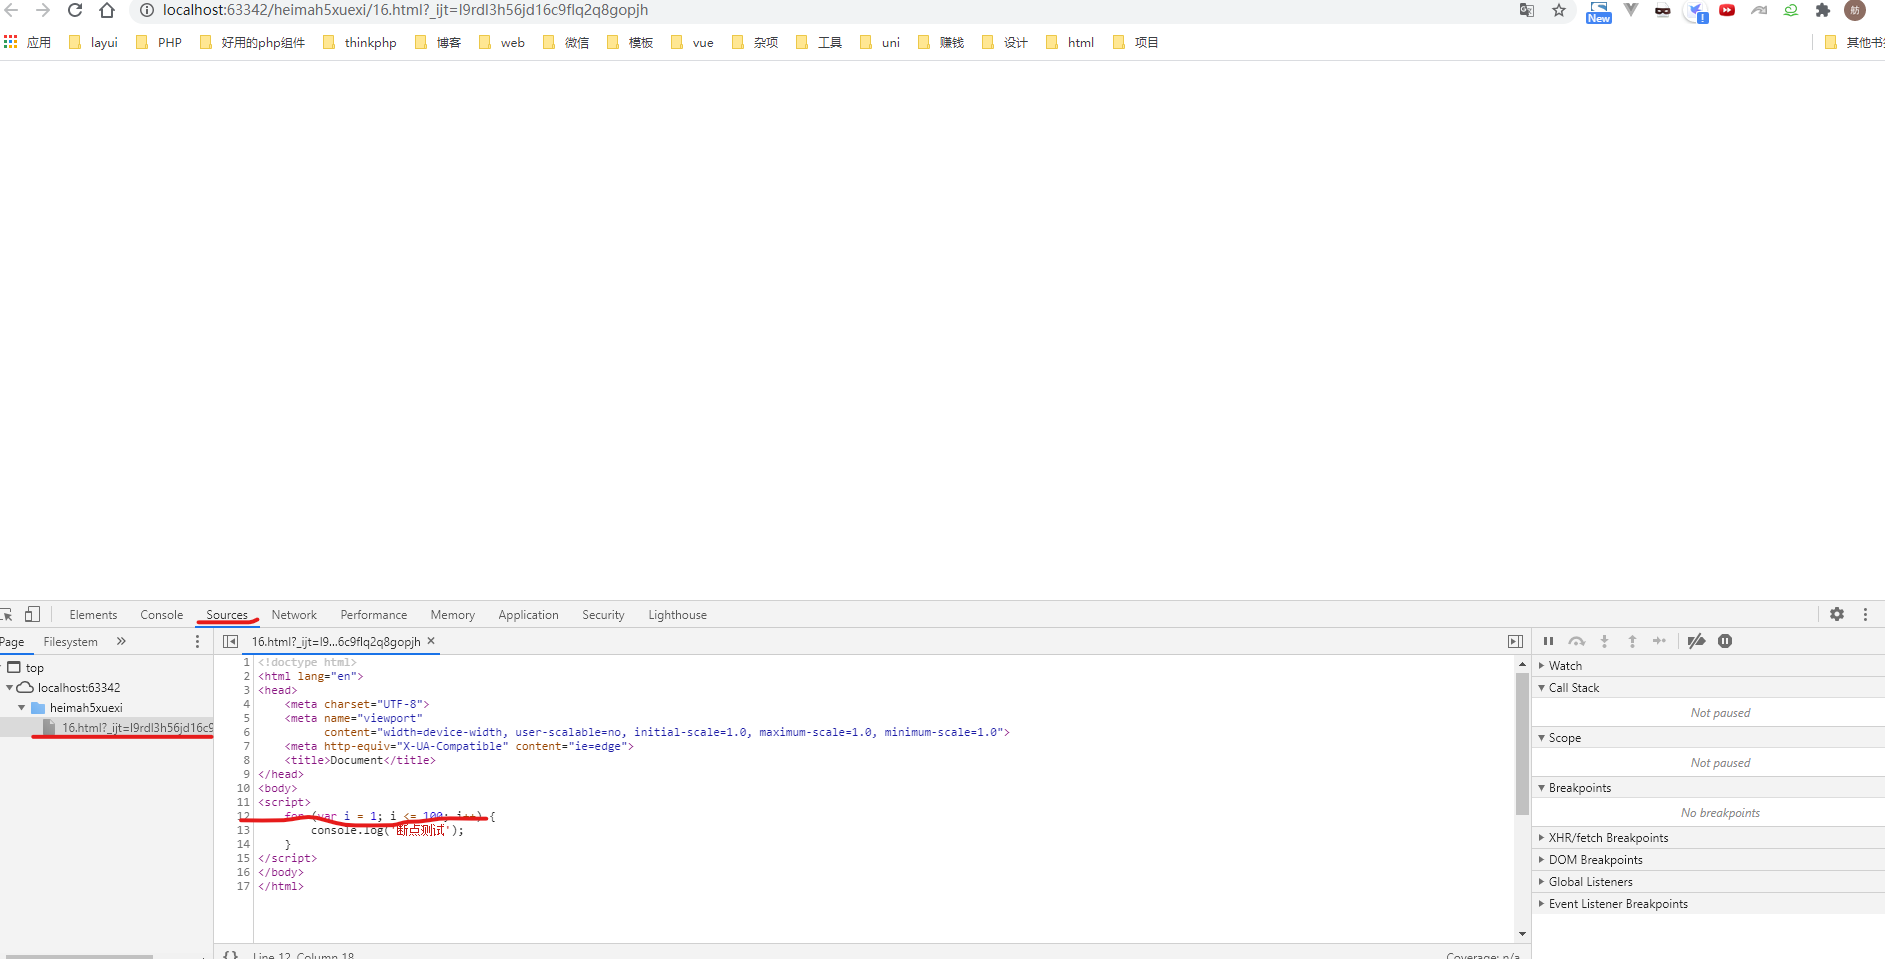Click the Step over next function icon

click(1576, 641)
